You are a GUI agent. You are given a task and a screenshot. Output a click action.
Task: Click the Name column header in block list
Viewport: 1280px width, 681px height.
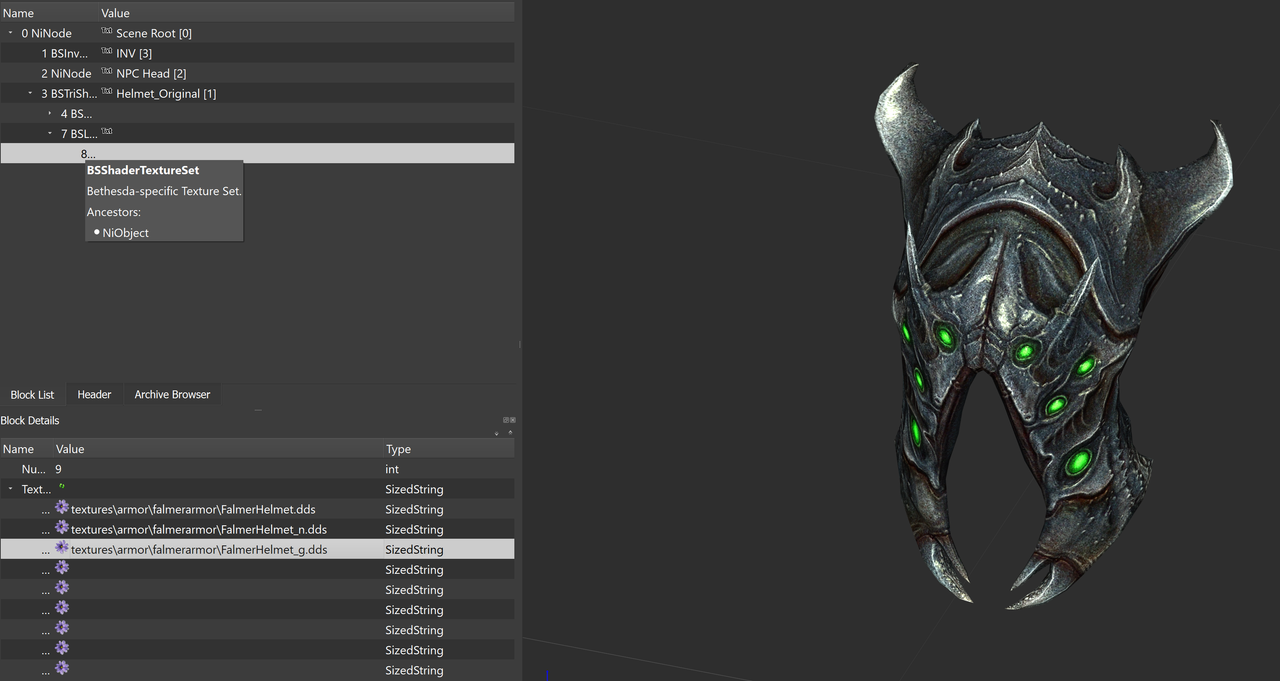pos(49,13)
